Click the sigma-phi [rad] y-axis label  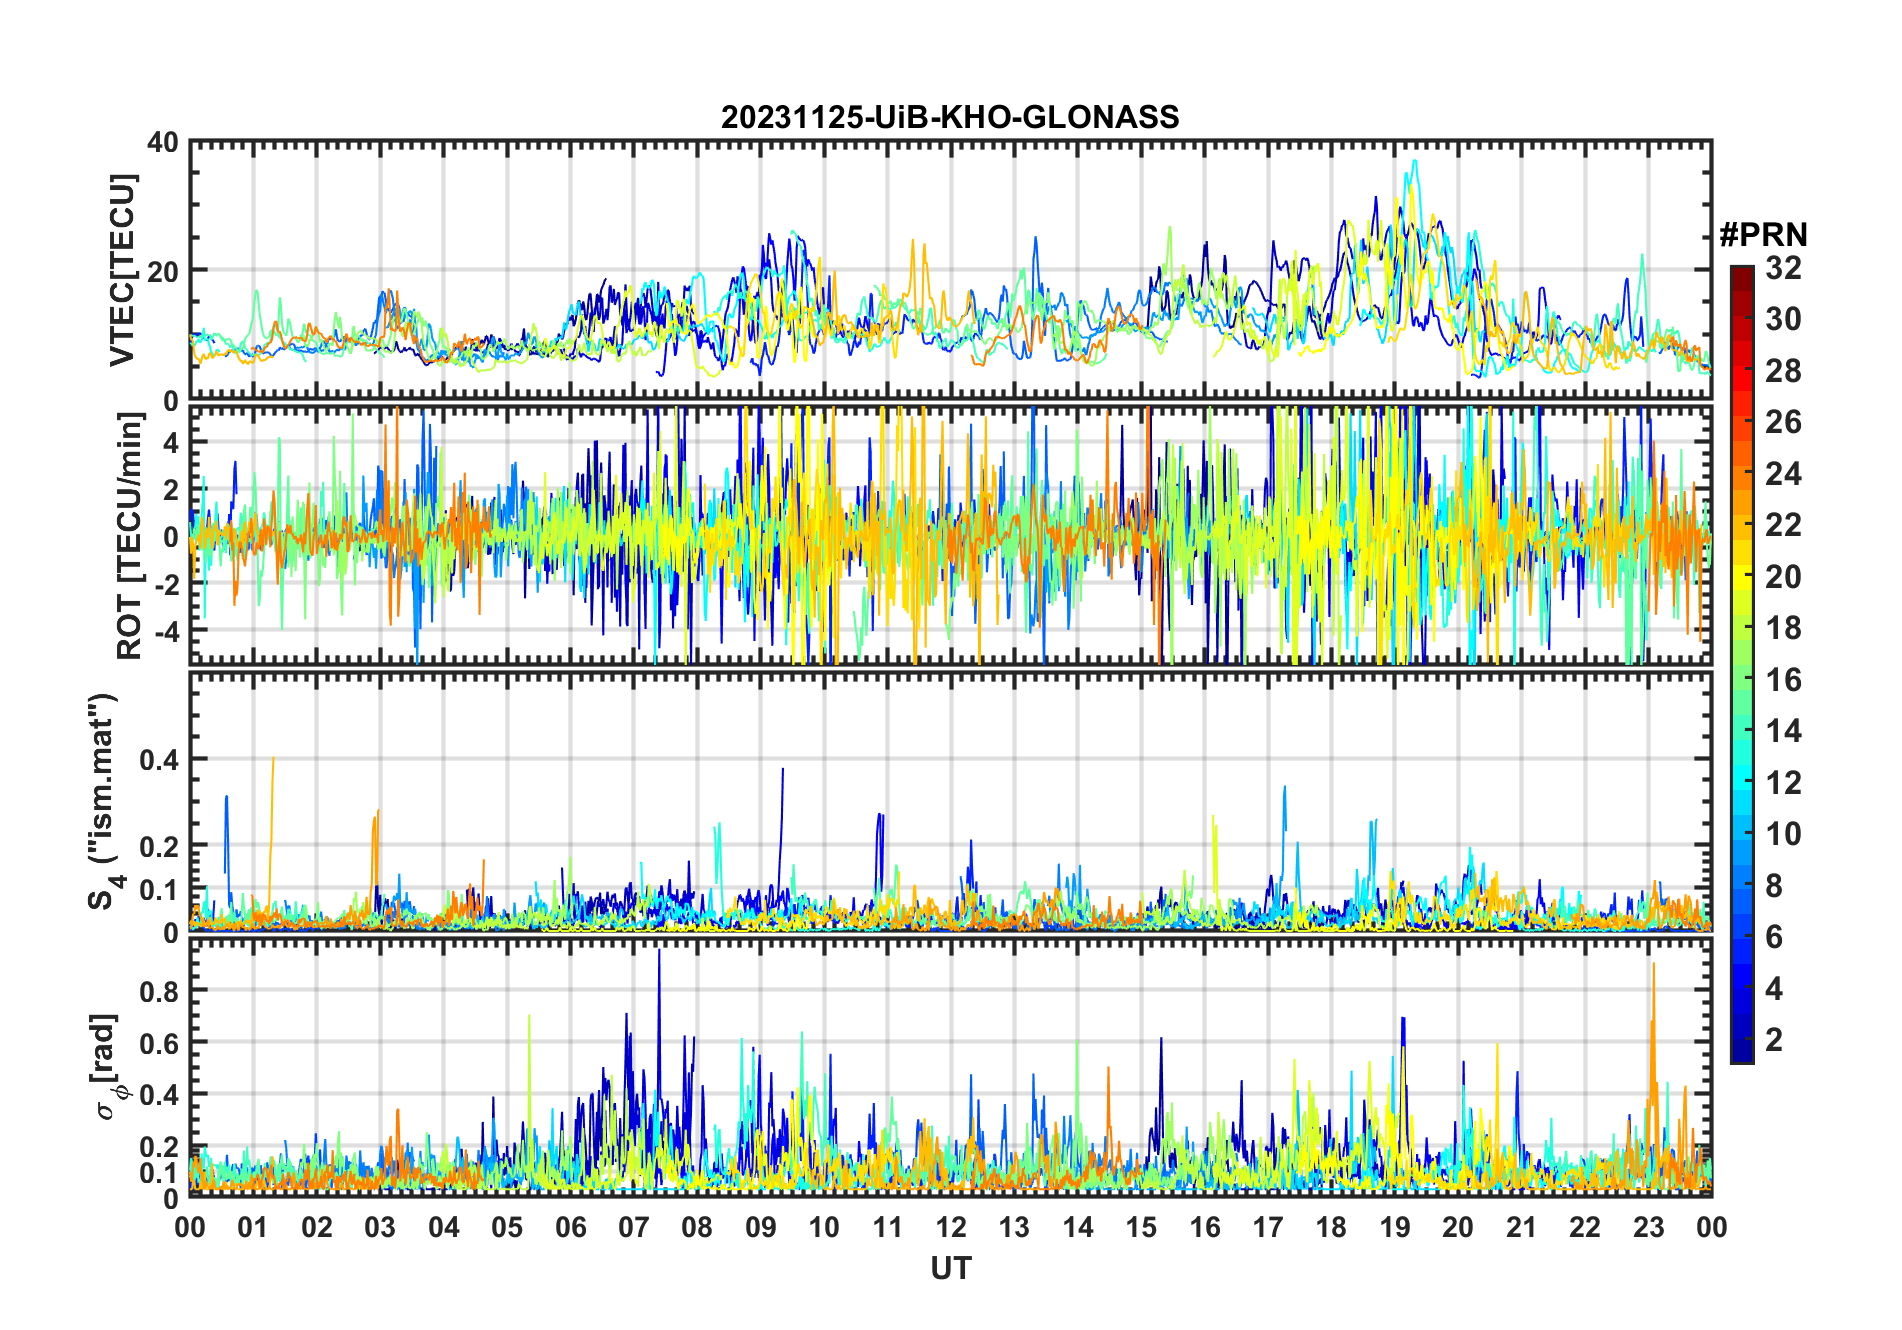(106, 1066)
